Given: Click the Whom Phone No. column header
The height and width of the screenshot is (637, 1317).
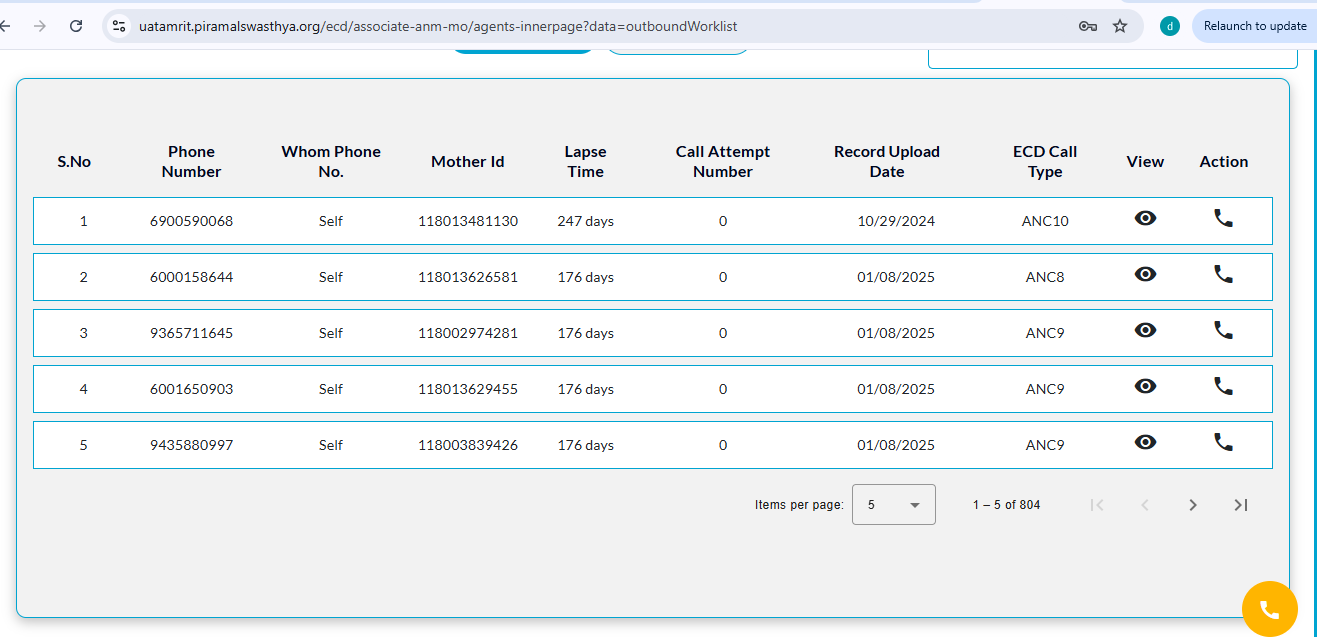Looking at the screenshot, I should point(331,162).
